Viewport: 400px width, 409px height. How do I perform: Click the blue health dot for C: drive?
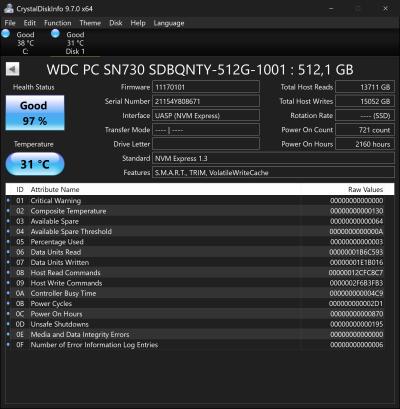click(6, 33)
